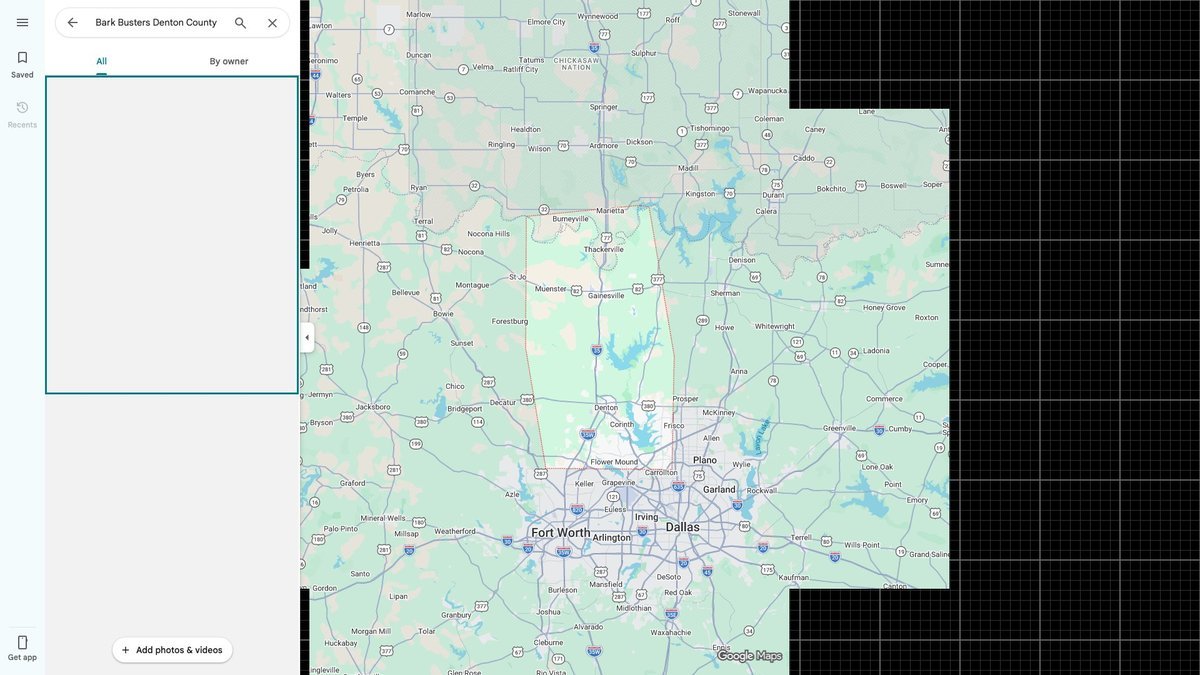Click the Denison map label
The height and width of the screenshot is (675, 1200).
[743, 260]
